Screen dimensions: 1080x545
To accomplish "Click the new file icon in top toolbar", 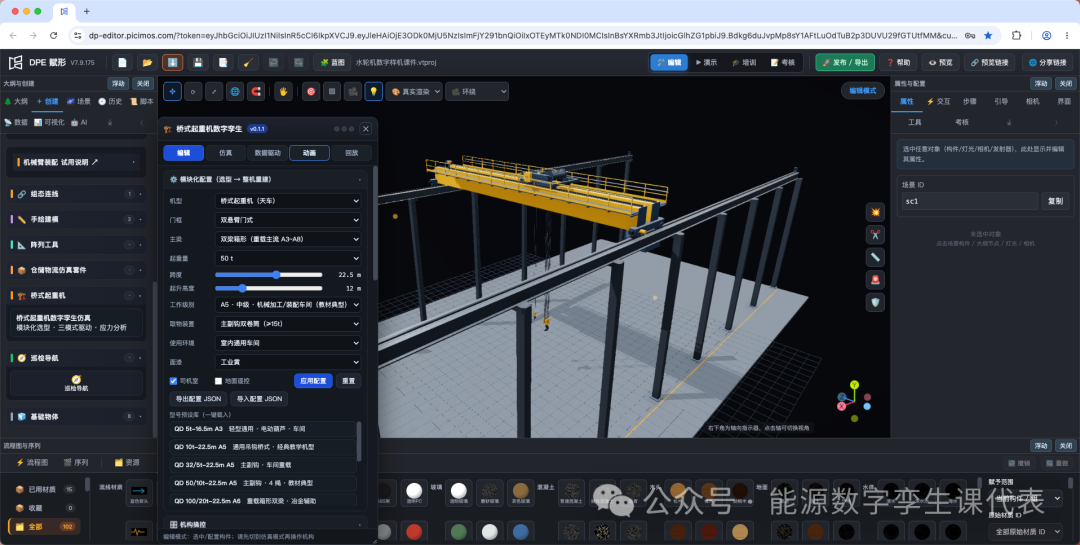I will click(122, 63).
